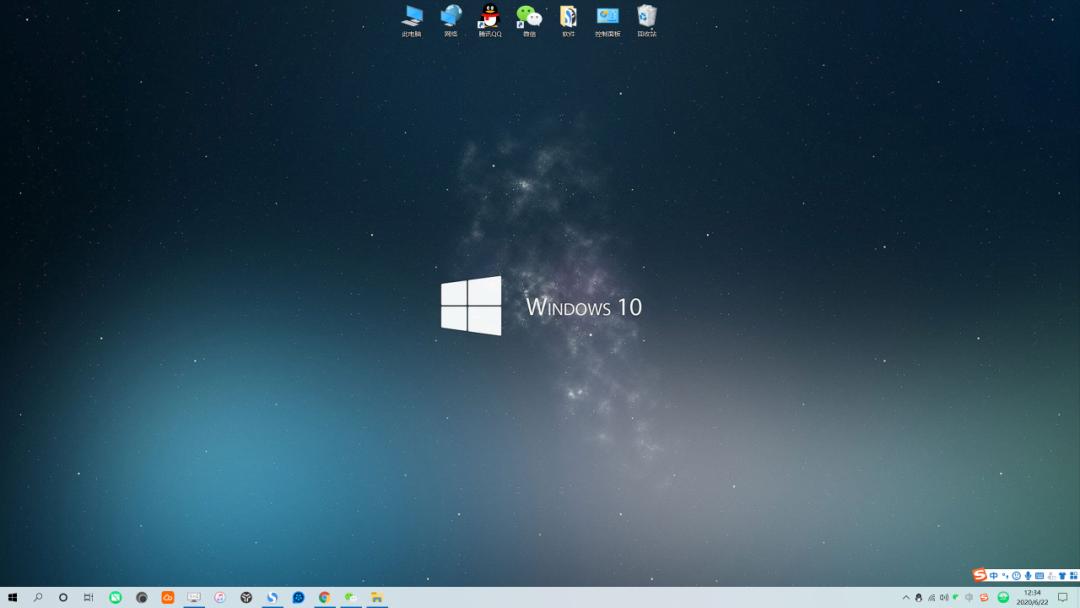The height and width of the screenshot is (608, 1080).
Task: Toggle Sogou punctuation mode on IME bar
Action: tap(1005, 576)
